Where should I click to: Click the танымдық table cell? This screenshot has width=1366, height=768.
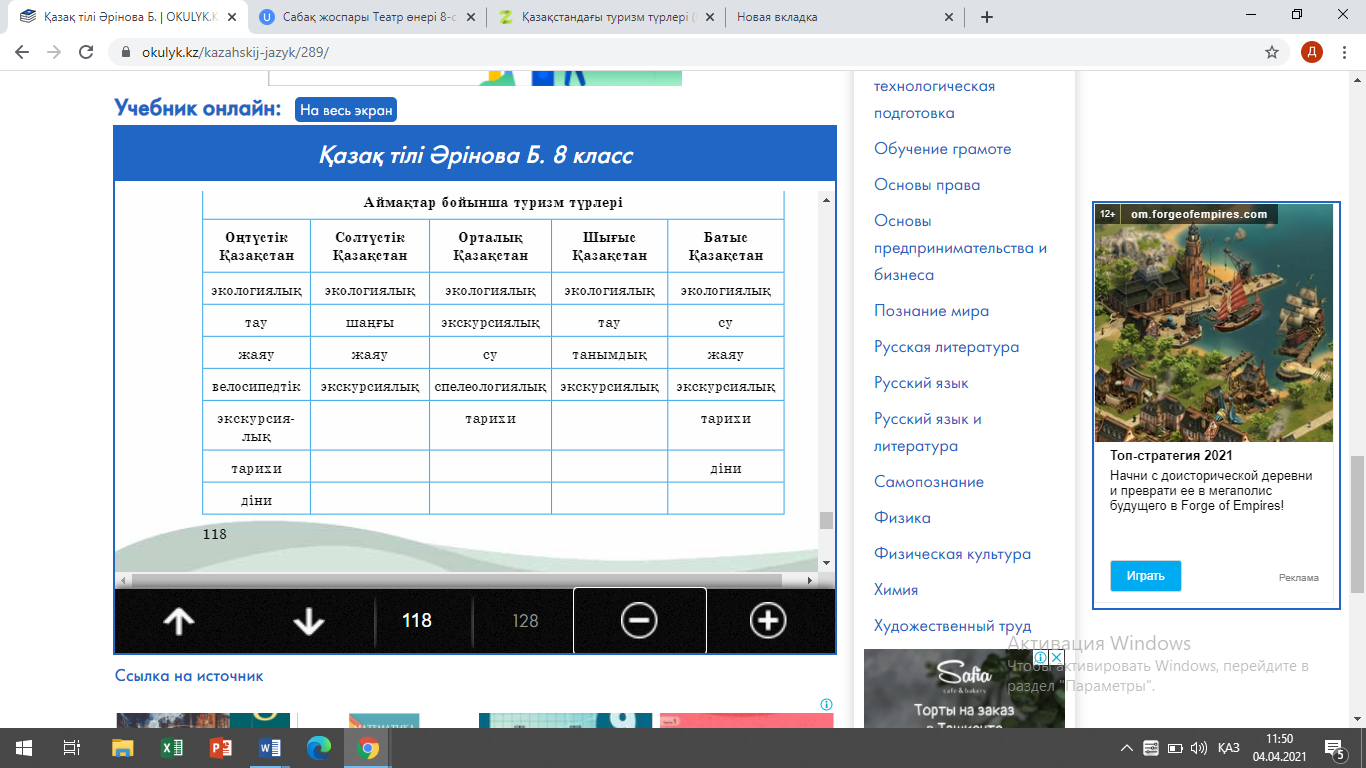pyautogui.click(x=609, y=354)
